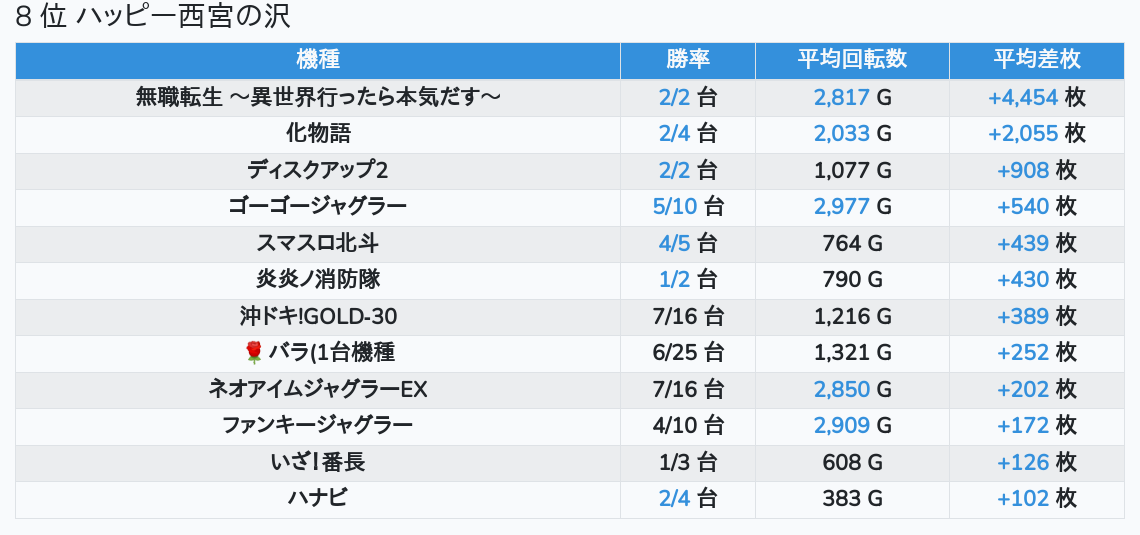Image resolution: width=1140 pixels, height=535 pixels.
Task: Click the 勝率 column header
Action: [687, 60]
